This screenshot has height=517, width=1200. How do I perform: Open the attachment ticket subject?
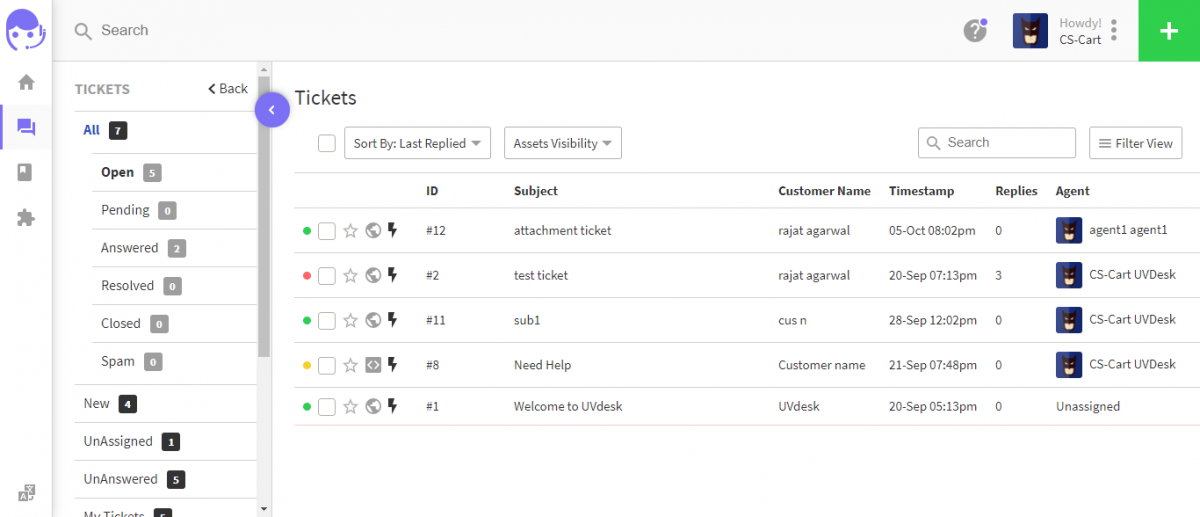coord(562,231)
